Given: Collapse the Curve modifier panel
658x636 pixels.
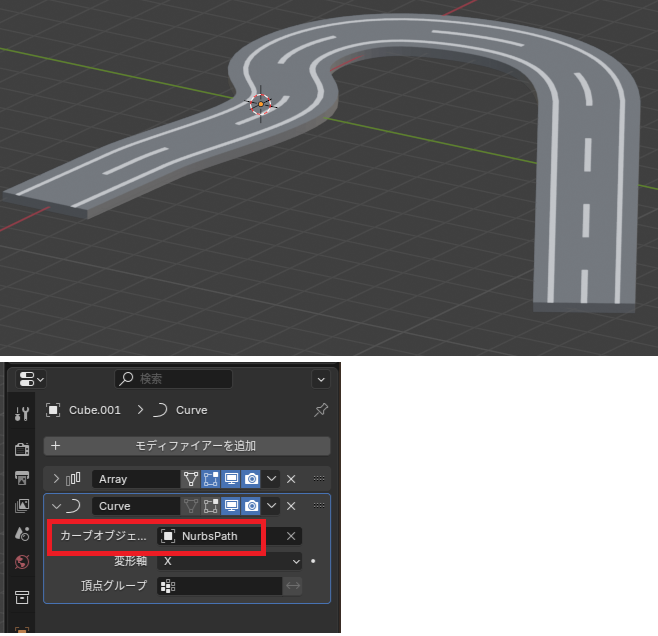Looking at the screenshot, I should [56, 506].
